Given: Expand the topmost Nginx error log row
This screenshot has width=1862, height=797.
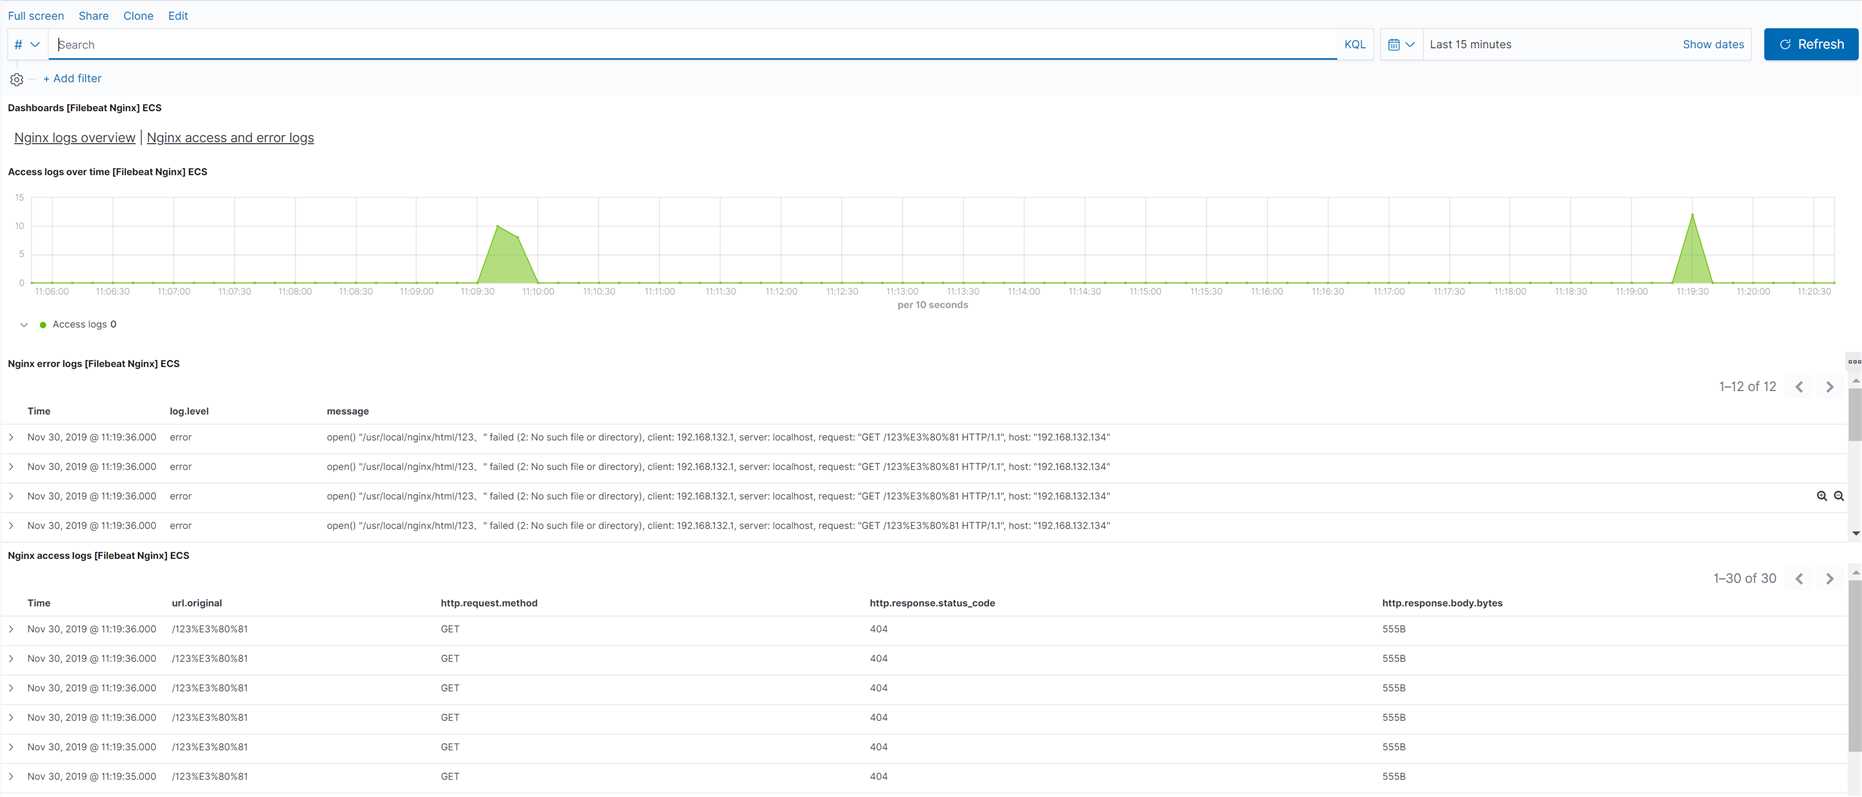Looking at the screenshot, I should click(x=12, y=438).
